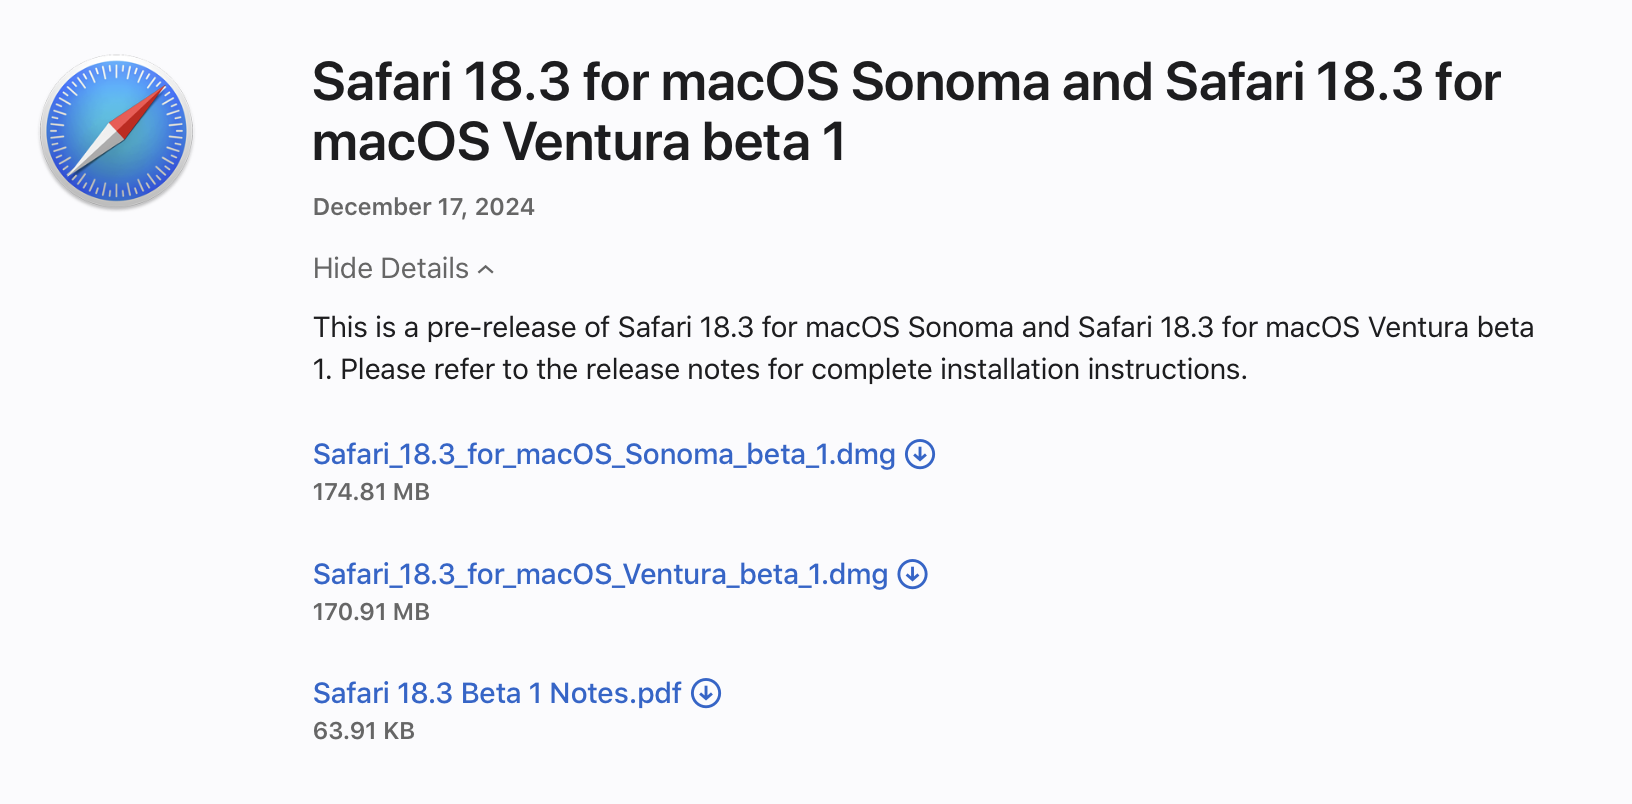Viewport: 1632px width, 804px height.
Task: Click the sentence starting 'Please refer to'
Action: 794,370
